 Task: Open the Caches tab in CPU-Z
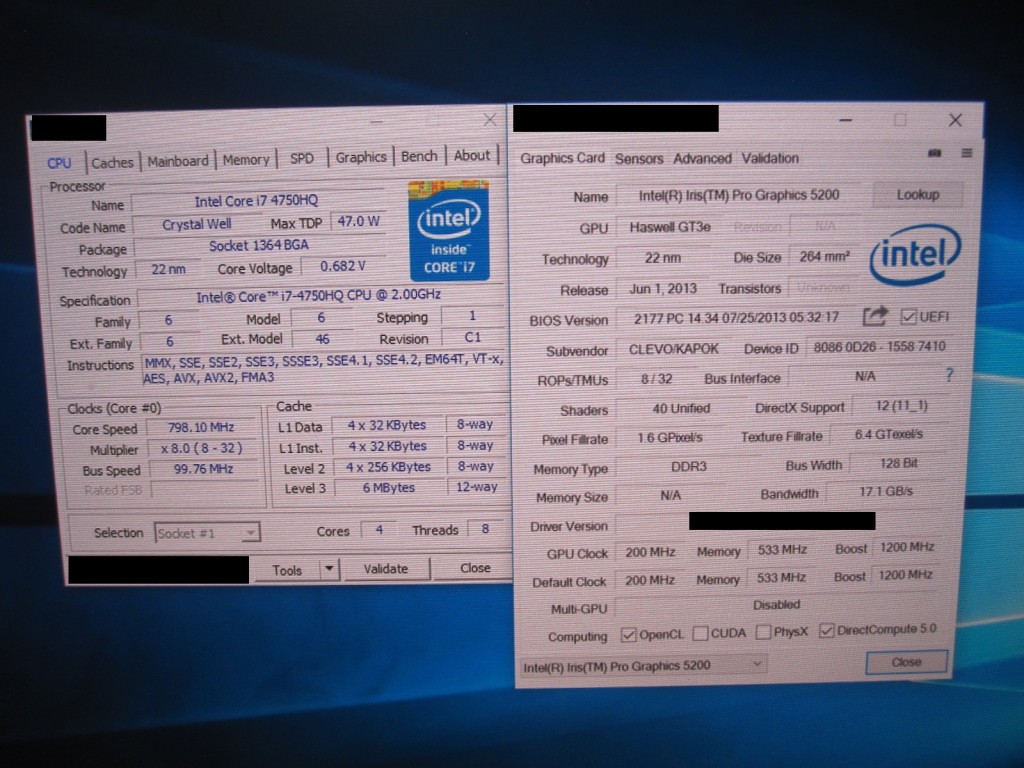click(x=112, y=162)
